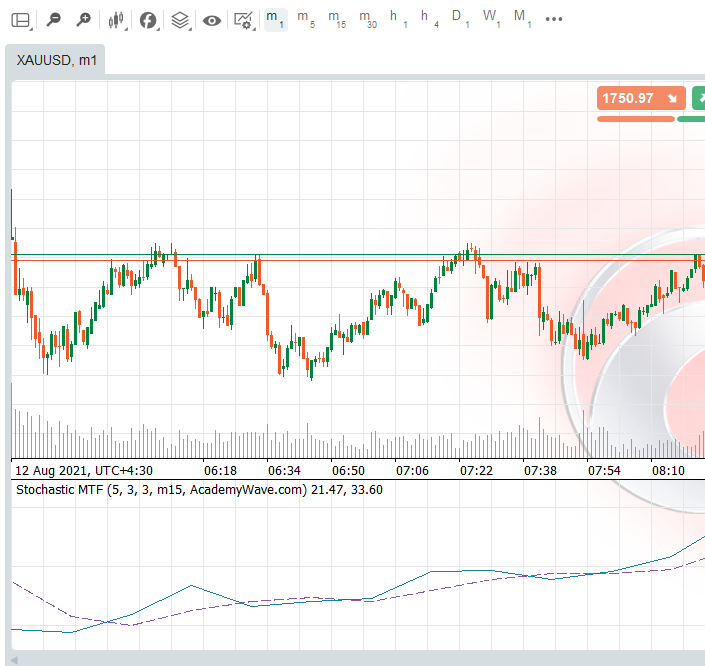Zoom out the chart with minus magnifier

point(54,20)
